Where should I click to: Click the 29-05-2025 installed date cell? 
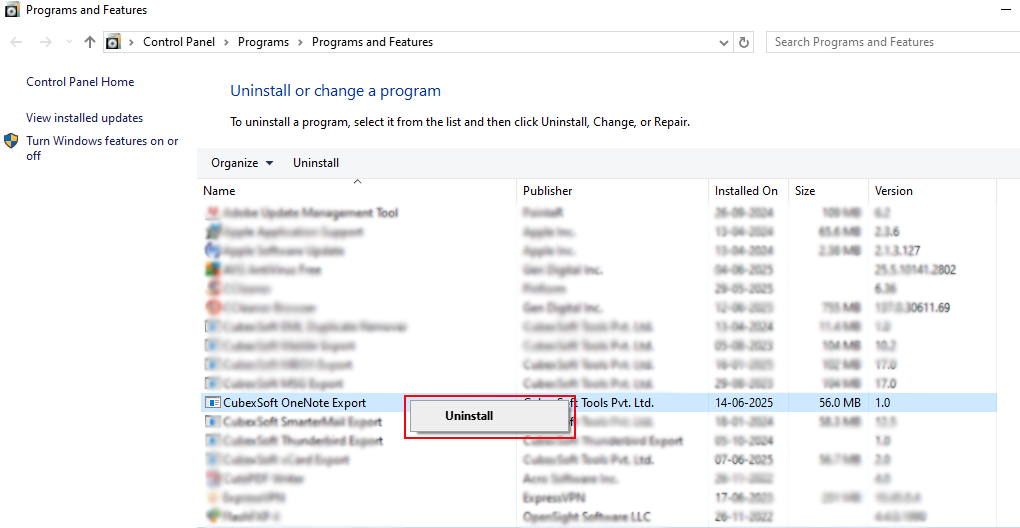coord(744,288)
